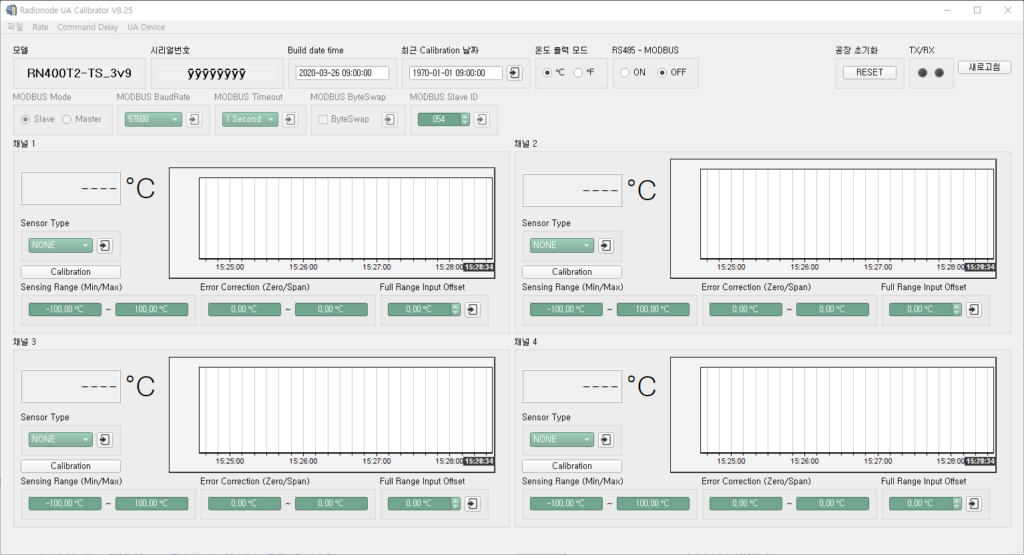Click the Channel 4 trend chart
1024x555 pixels.
(x=833, y=415)
